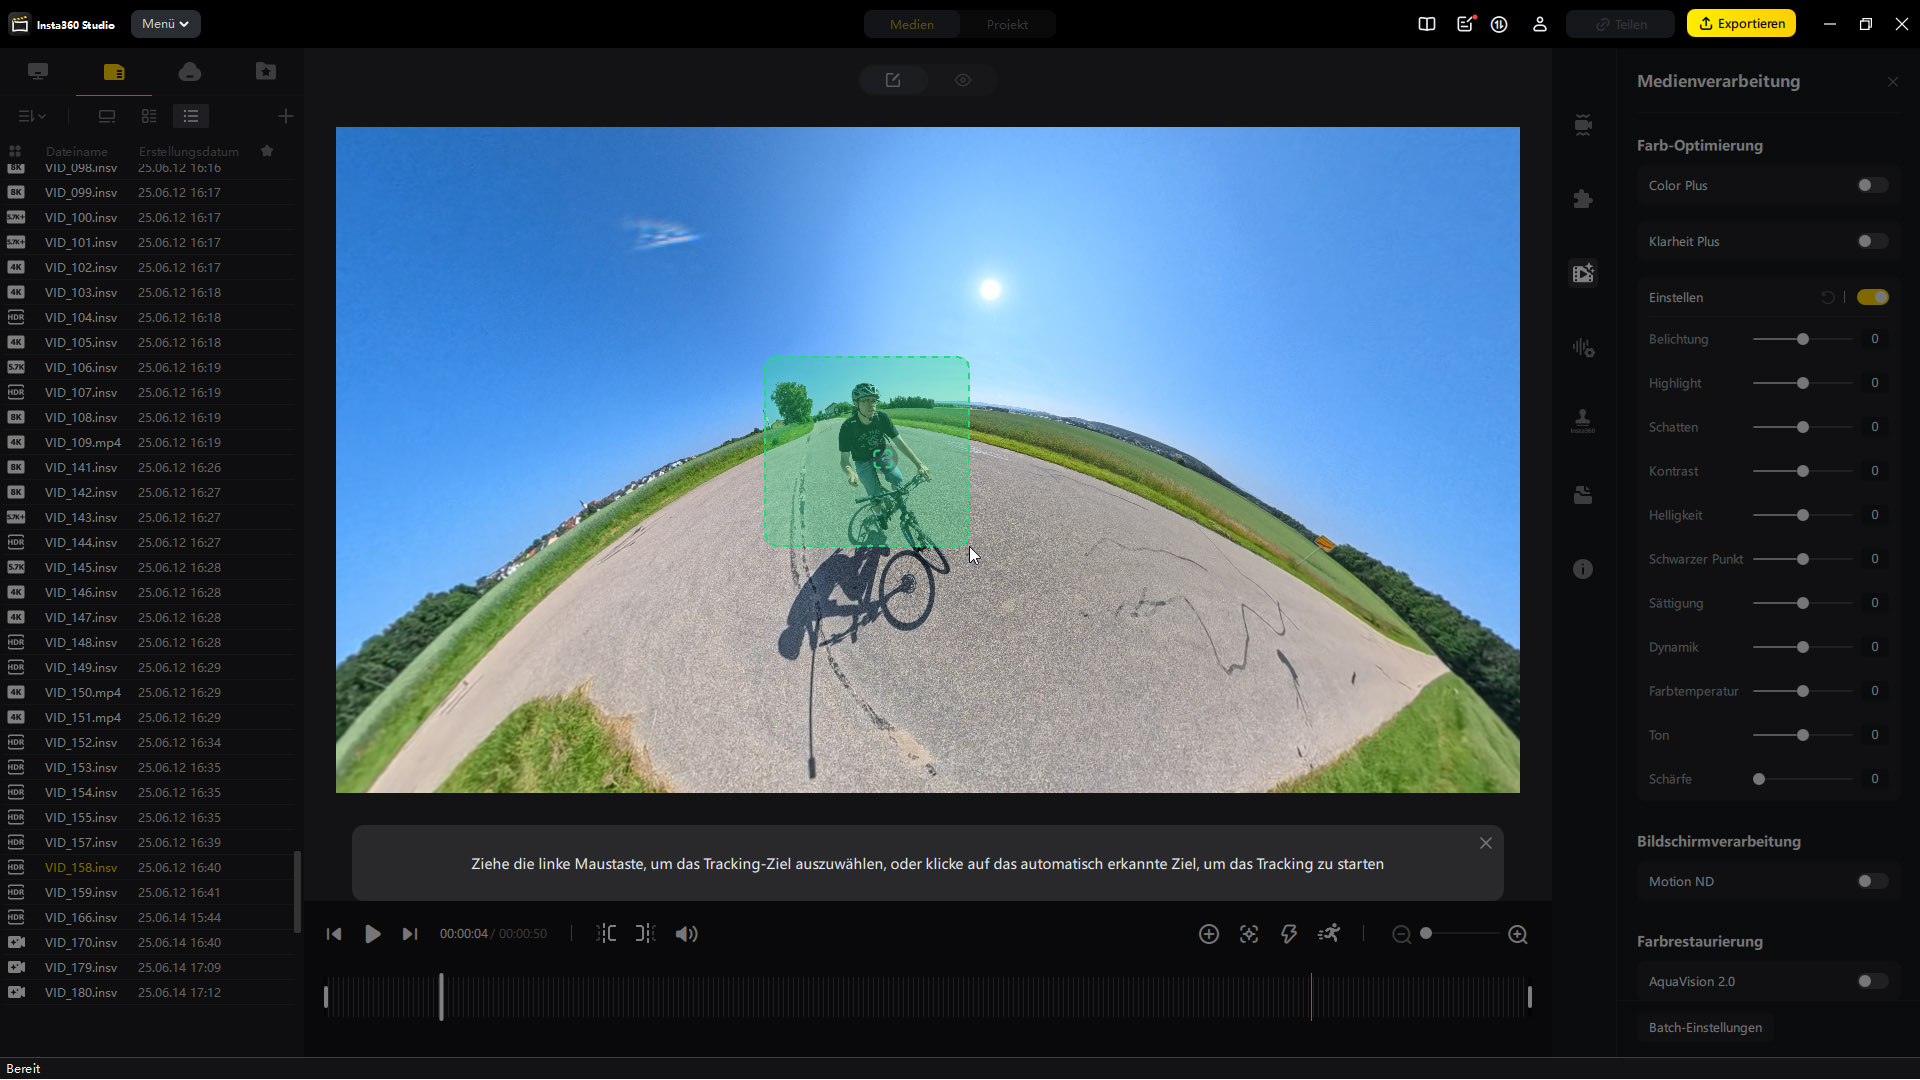Open Batch-Einstellungen
The image size is (1920, 1080).
(1705, 1028)
